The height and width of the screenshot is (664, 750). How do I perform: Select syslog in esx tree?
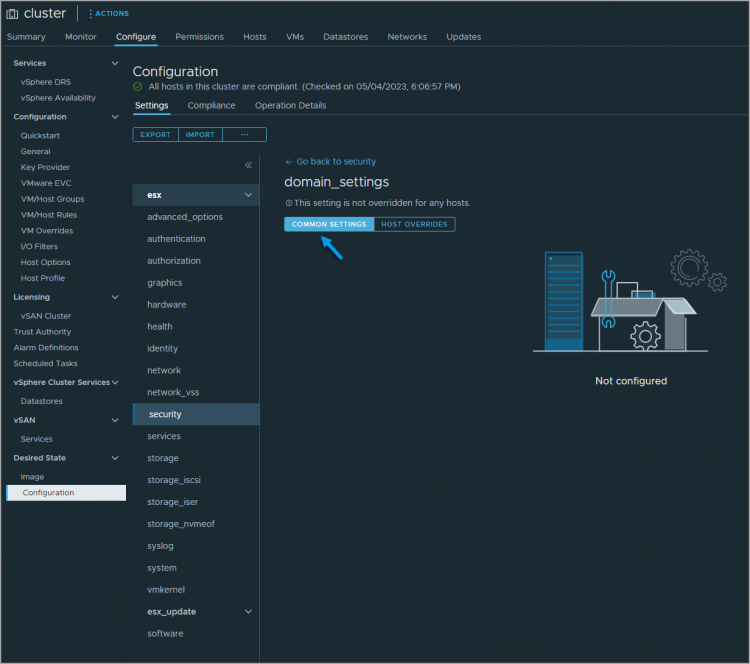click(160, 546)
